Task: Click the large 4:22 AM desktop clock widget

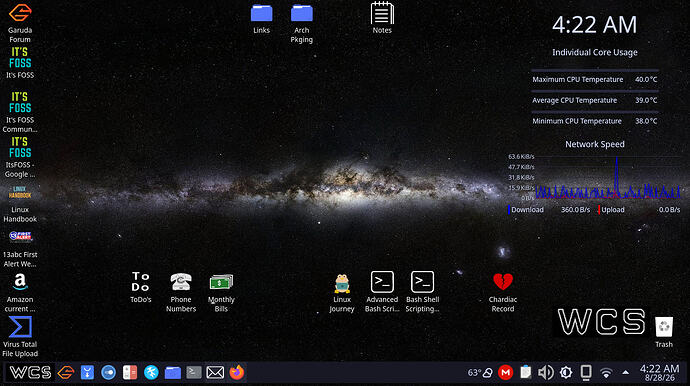Action: (x=595, y=25)
